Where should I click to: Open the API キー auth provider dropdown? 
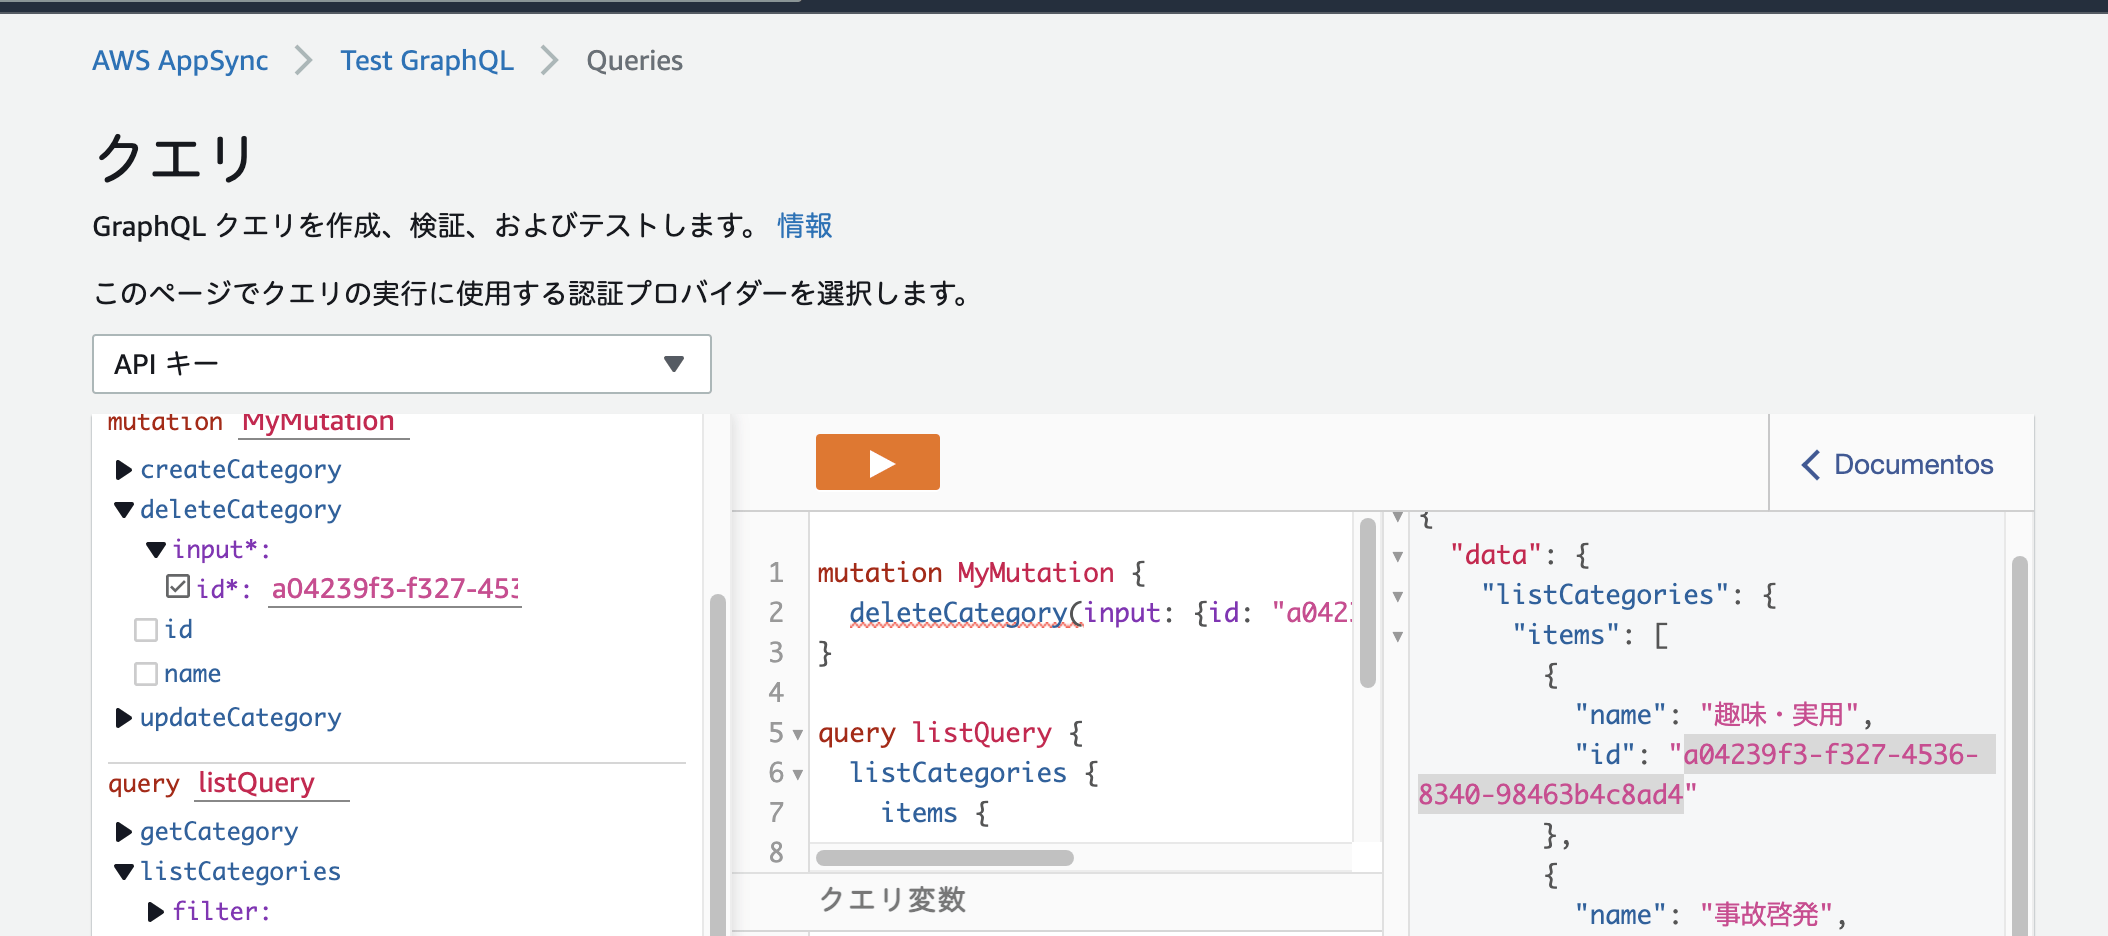click(402, 364)
